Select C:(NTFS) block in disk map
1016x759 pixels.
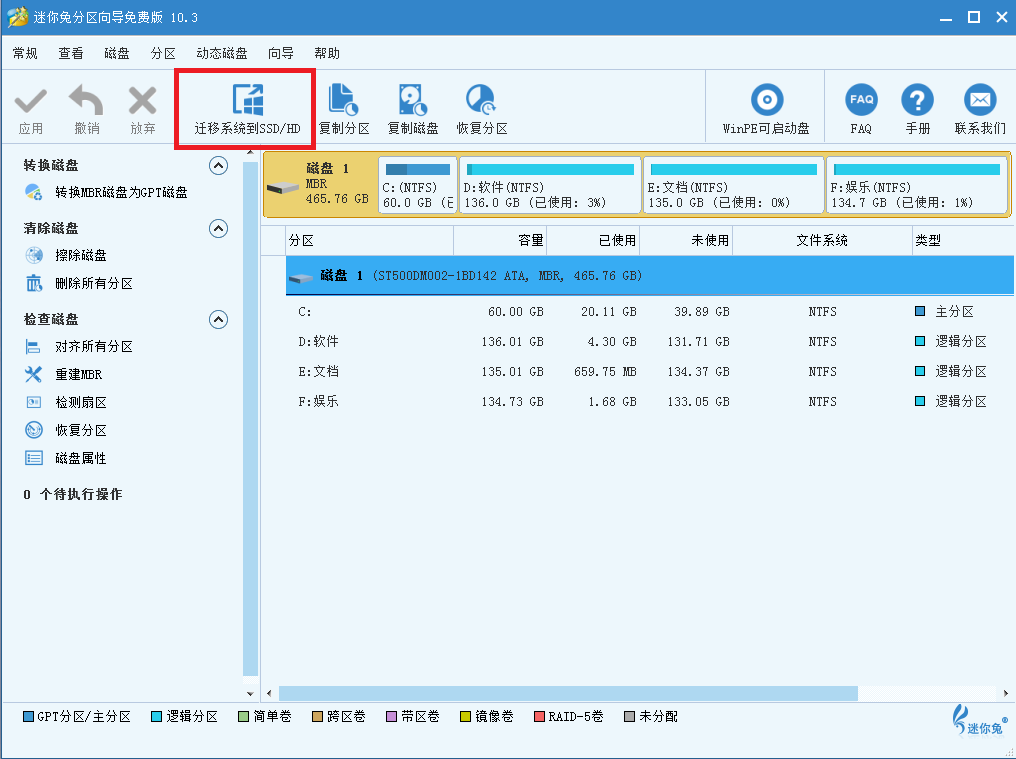pos(418,185)
